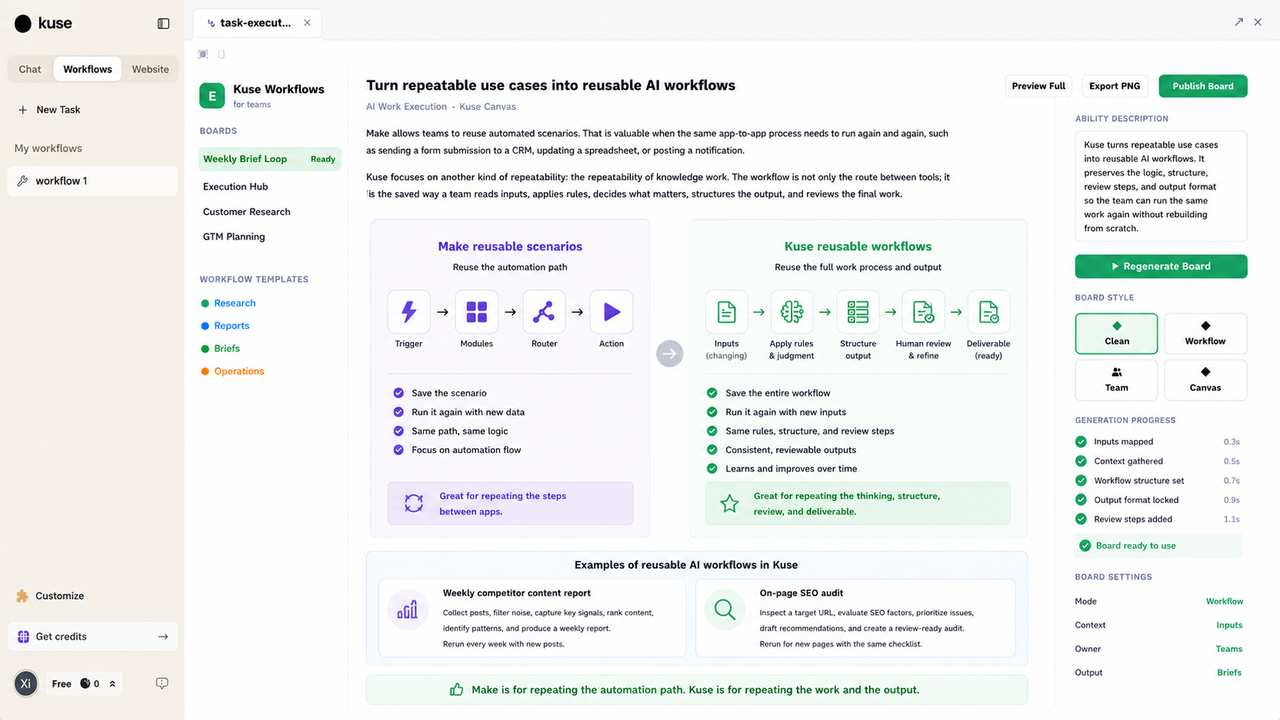Click the Regenerate Board button
Image resolution: width=1280 pixels, height=720 pixels.
[1161, 266]
